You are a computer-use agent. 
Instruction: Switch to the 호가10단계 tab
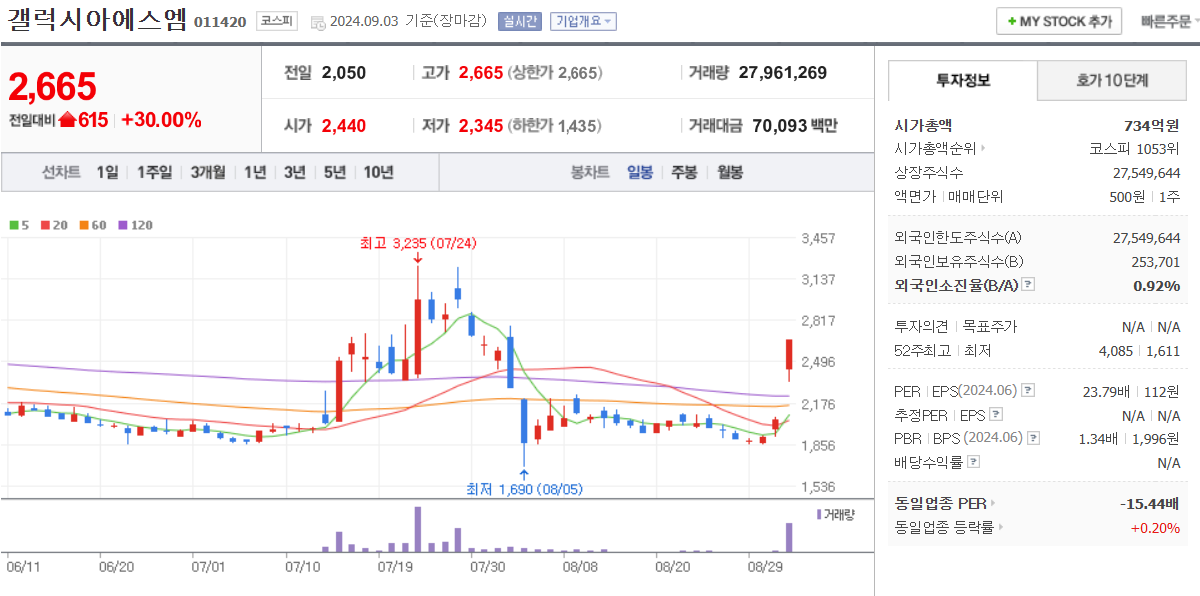point(1112,81)
